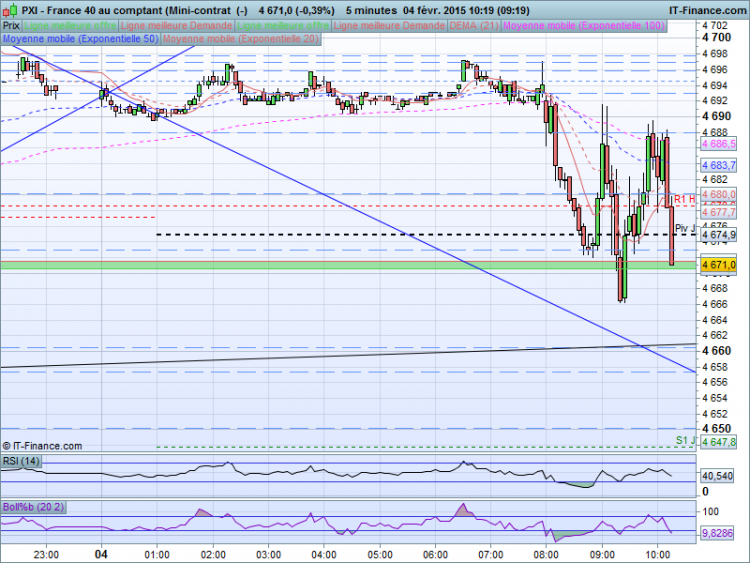Image resolution: width=750 pixels, height=563 pixels.
Task: Click the green S1 J 4 647,8 support label
Action: pos(718,442)
